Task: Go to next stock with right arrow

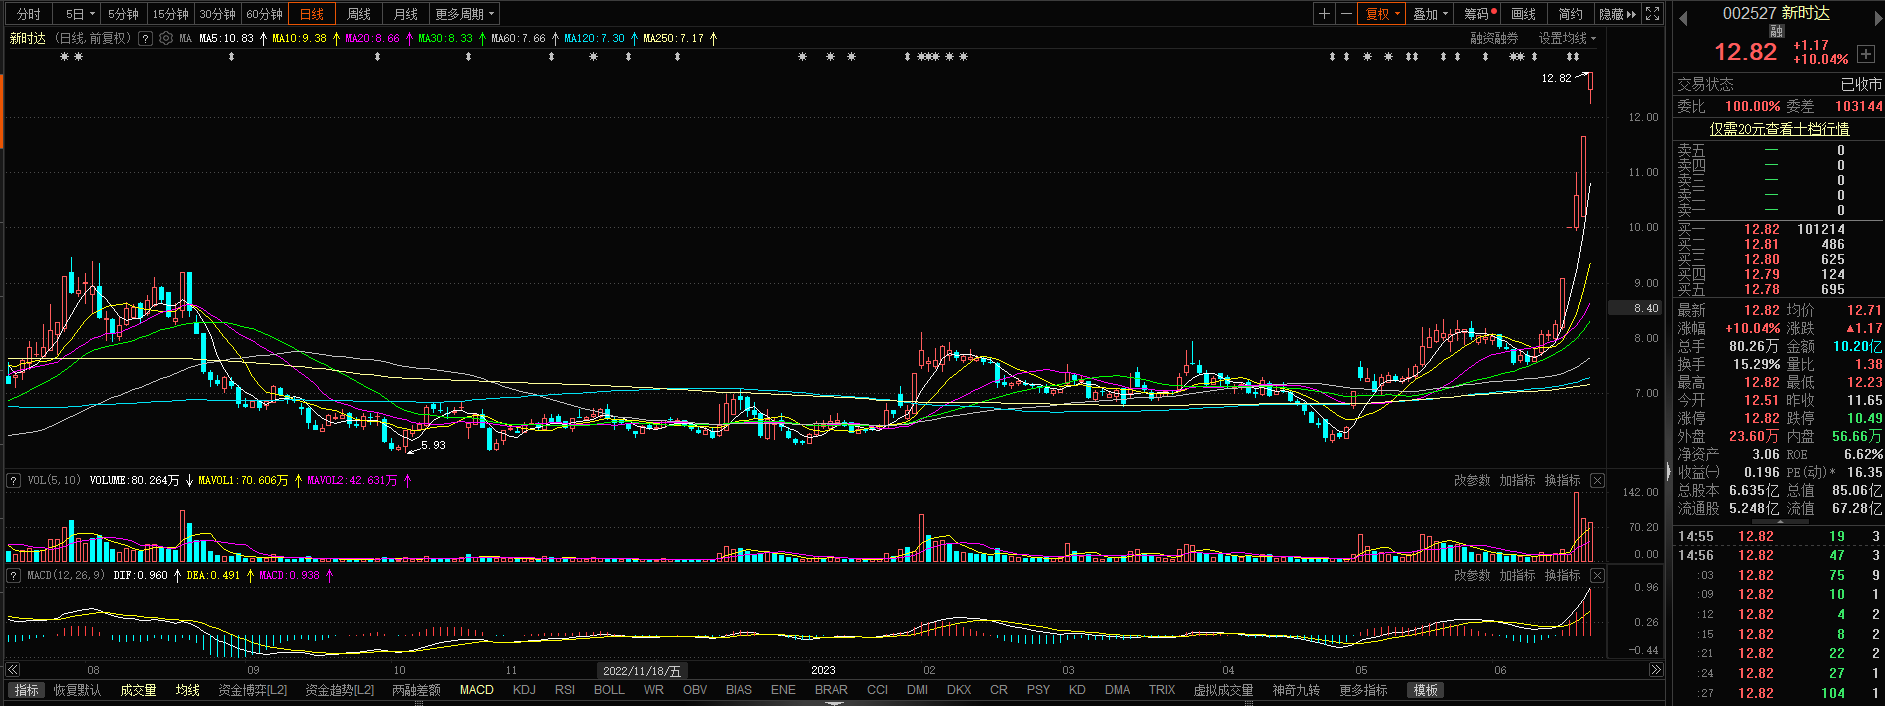Action: pyautogui.click(x=1876, y=18)
